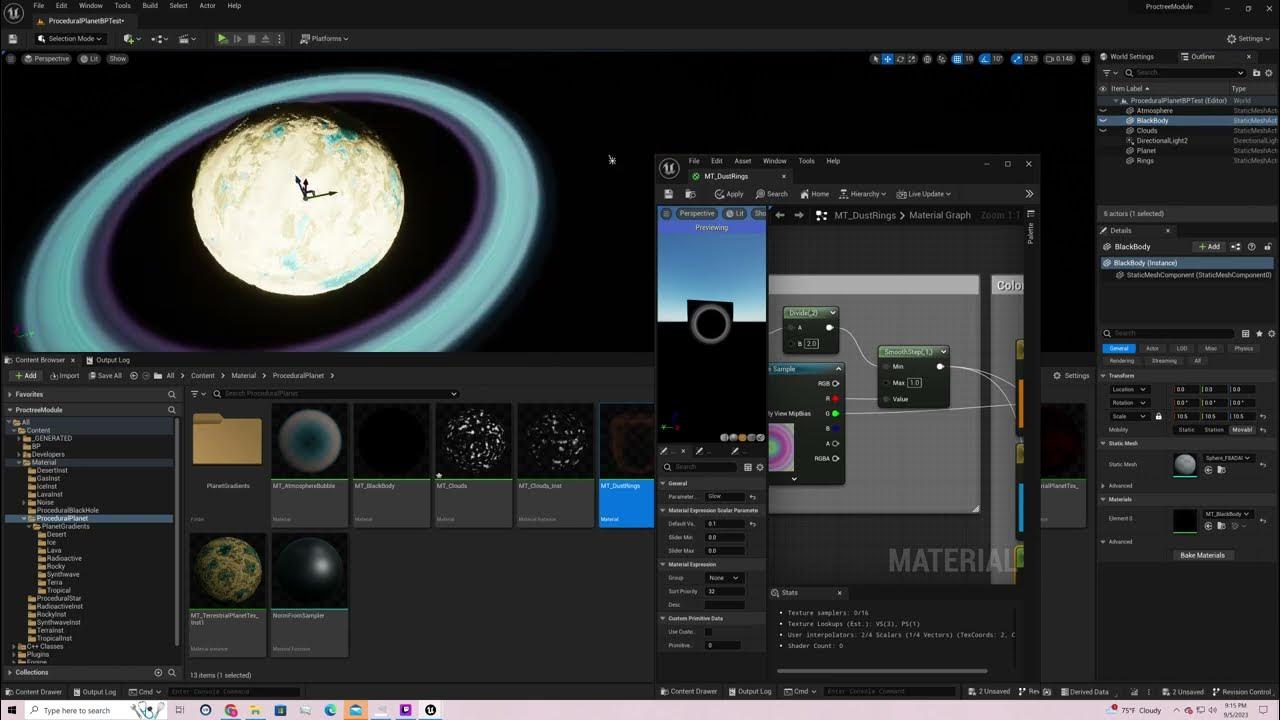The height and width of the screenshot is (720, 1280).
Task: Open Details panel settings gear
Action: (1271, 333)
